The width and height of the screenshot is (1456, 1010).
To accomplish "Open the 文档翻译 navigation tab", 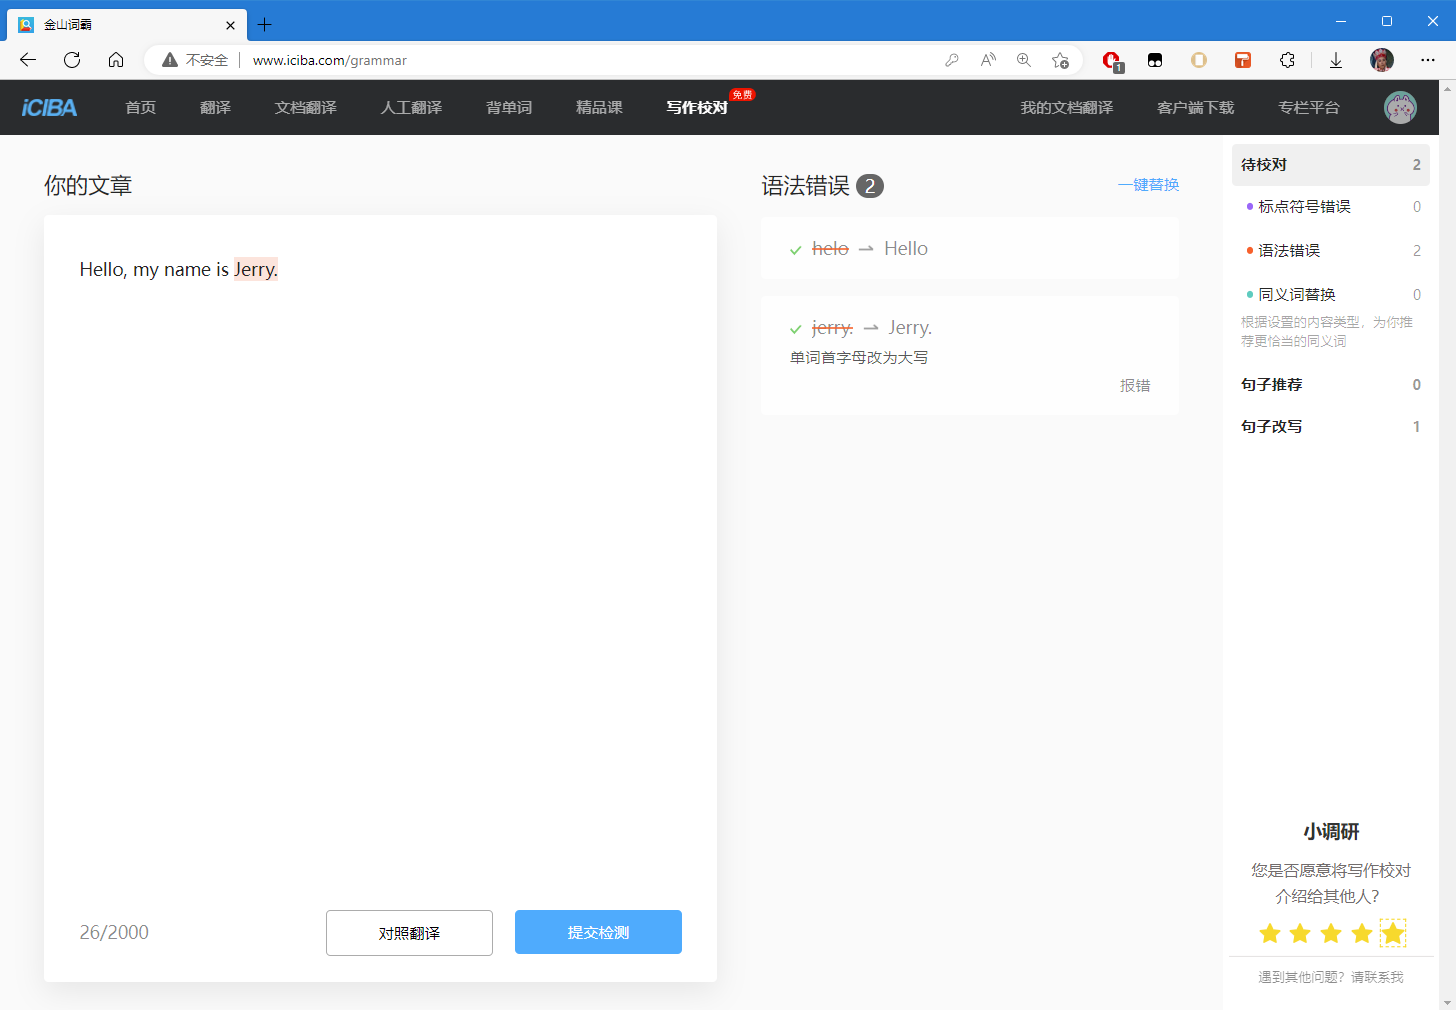I will pos(305,108).
